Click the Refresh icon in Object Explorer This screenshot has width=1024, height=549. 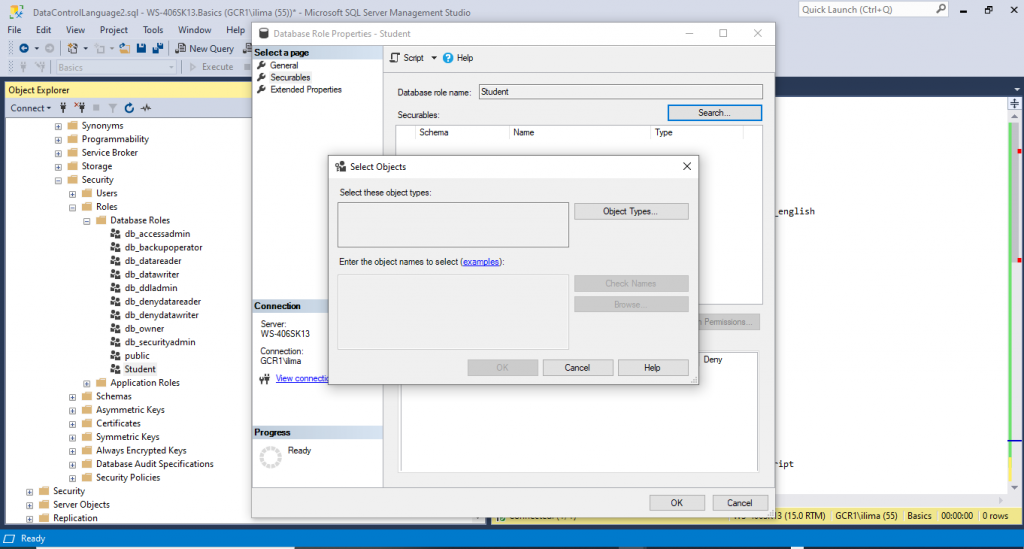(129, 108)
